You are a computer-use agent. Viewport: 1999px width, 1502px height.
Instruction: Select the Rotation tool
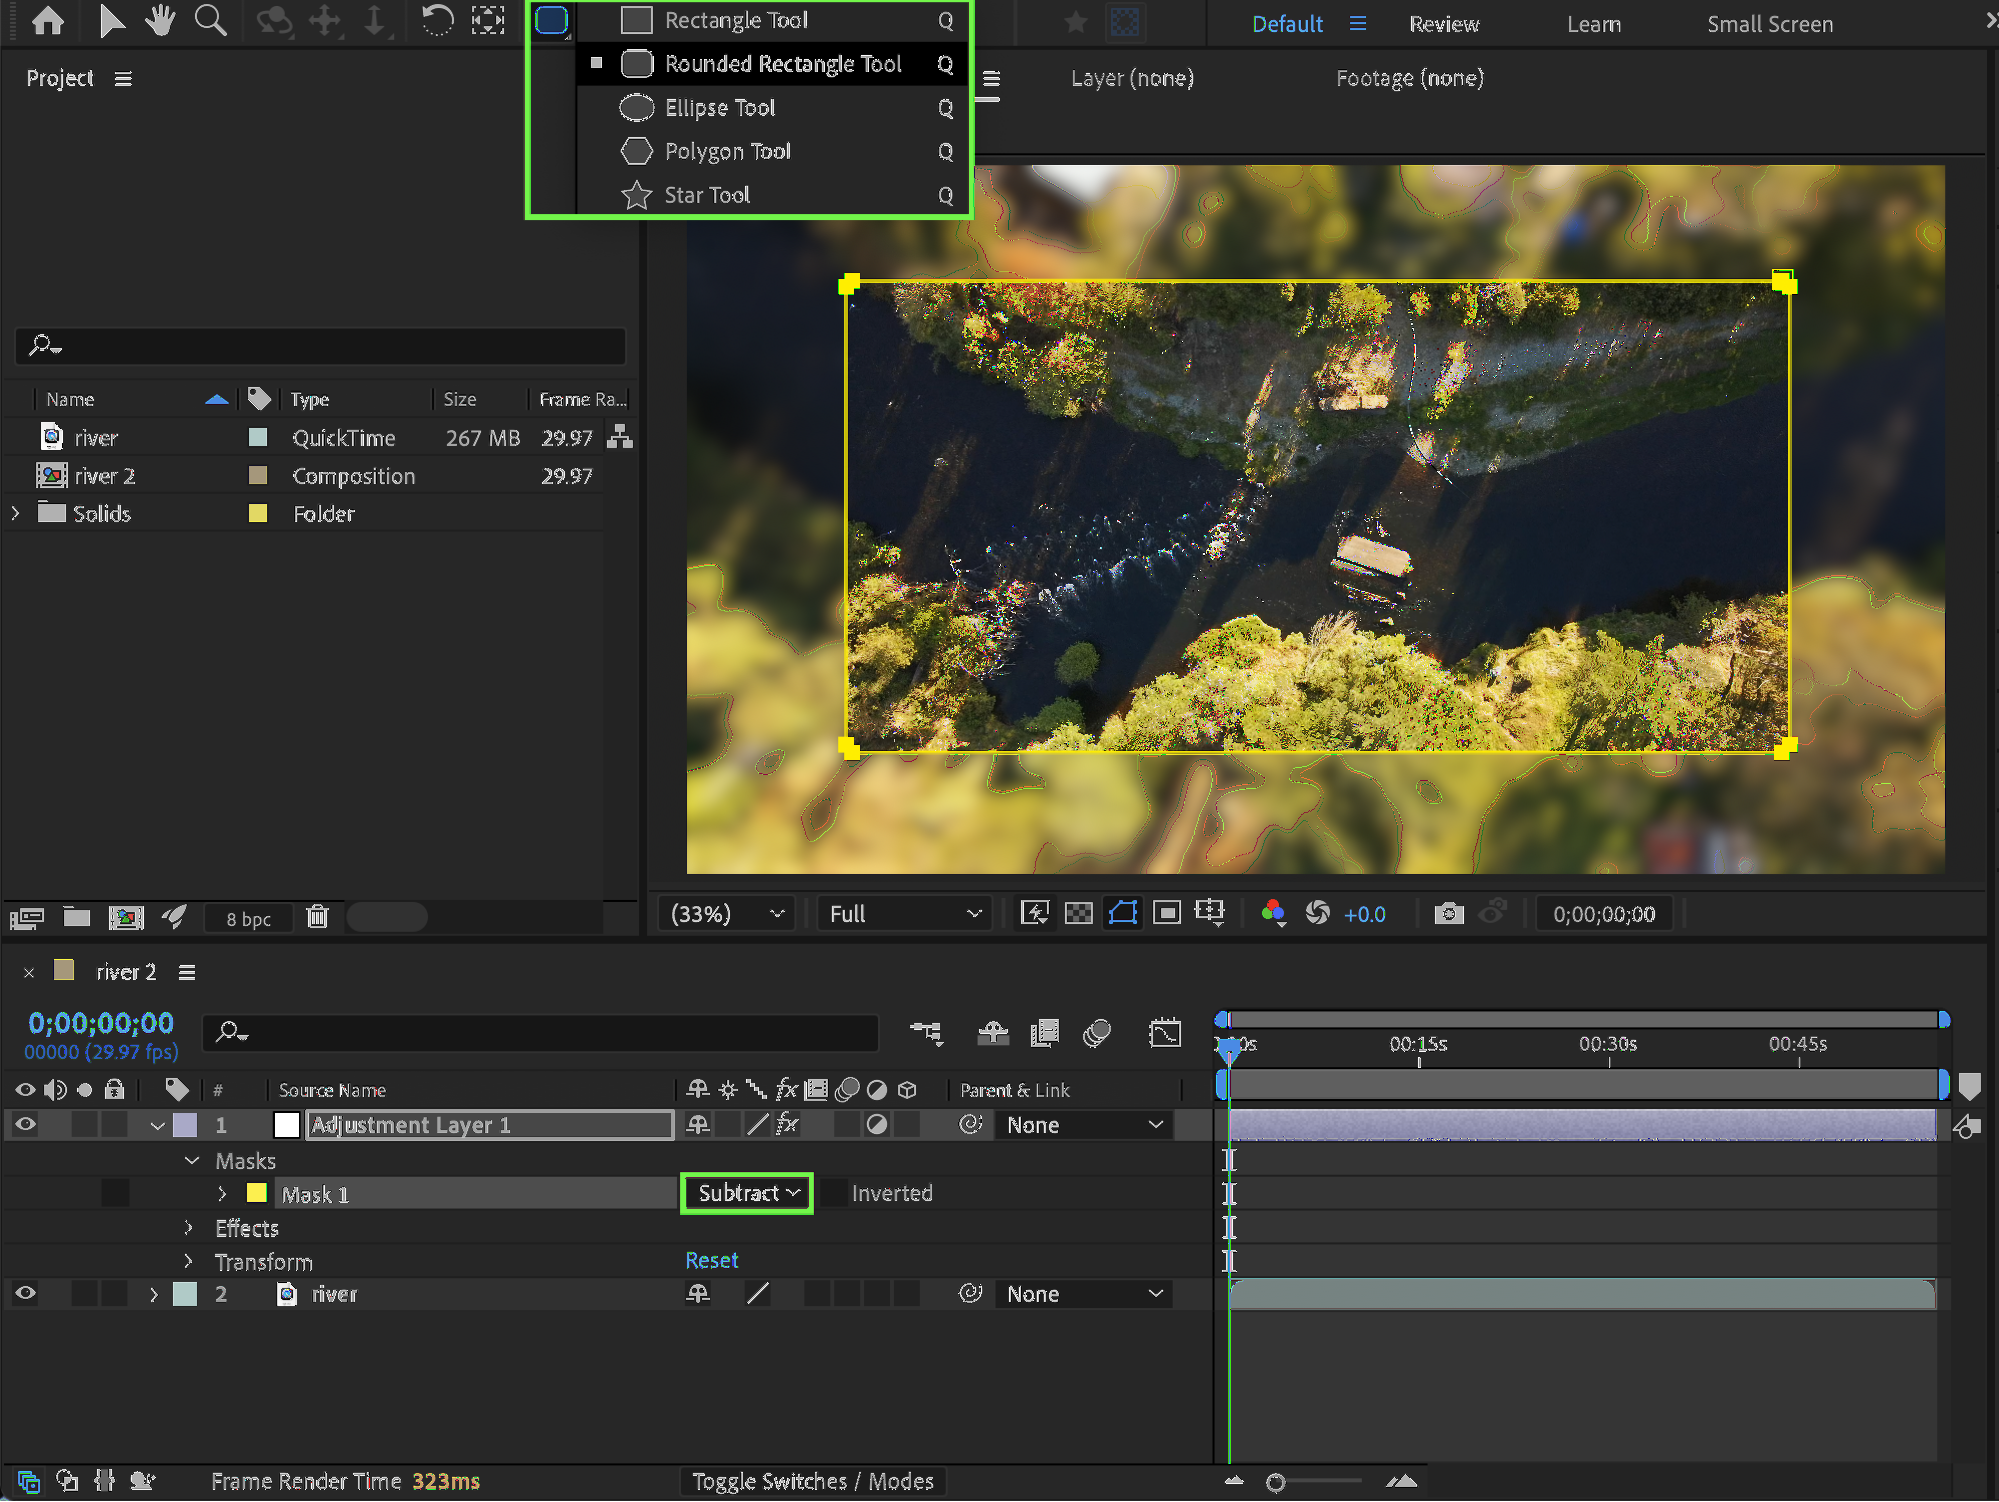pos(437,20)
